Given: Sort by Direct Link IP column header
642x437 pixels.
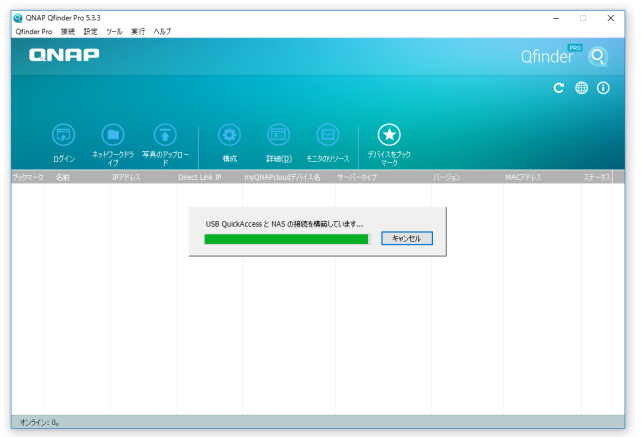Looking at the screenshot, I should pos(209,177).
